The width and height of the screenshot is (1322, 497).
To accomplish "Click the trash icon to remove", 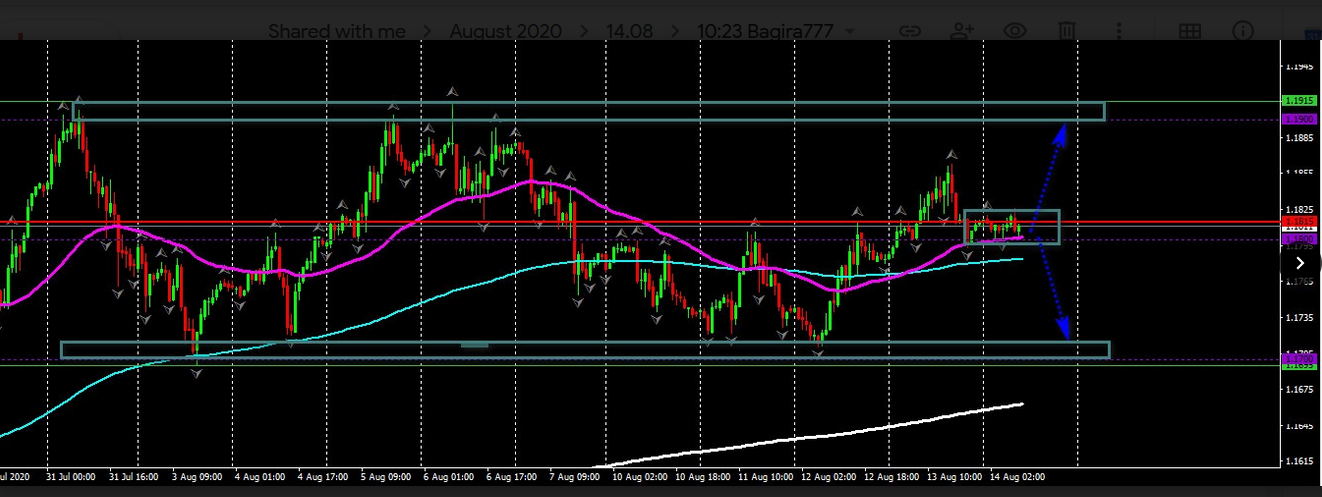I will pos(1069,31).
